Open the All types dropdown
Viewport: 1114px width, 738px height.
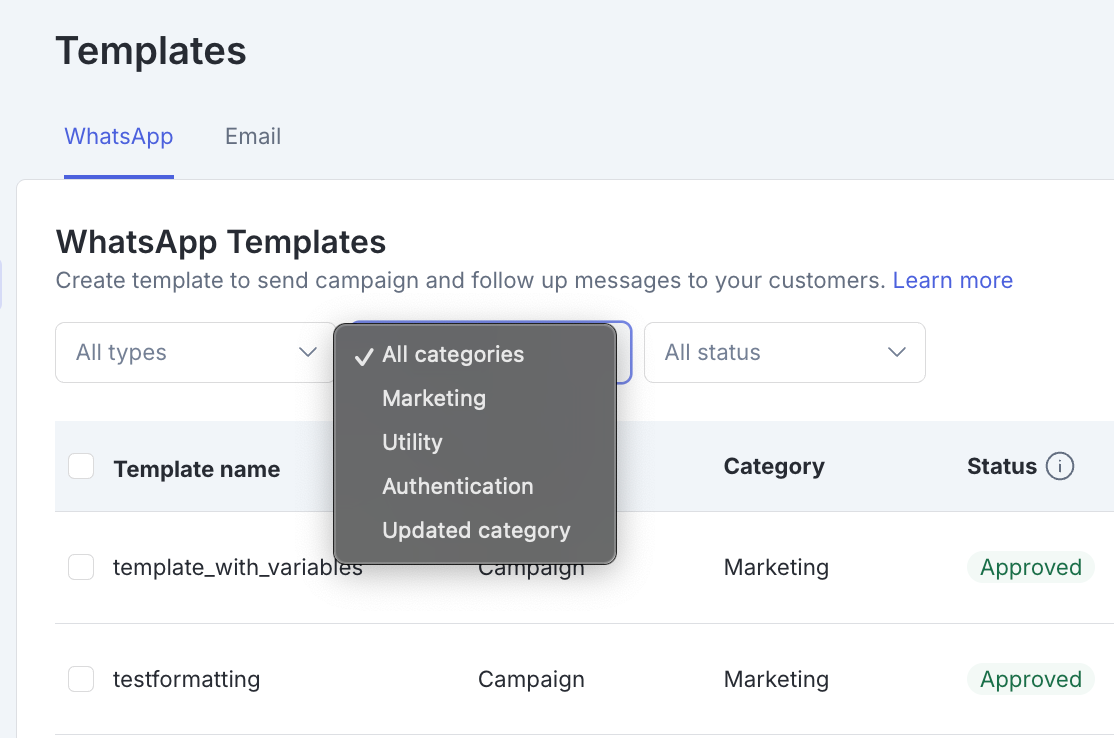click(x=180, y=352)
